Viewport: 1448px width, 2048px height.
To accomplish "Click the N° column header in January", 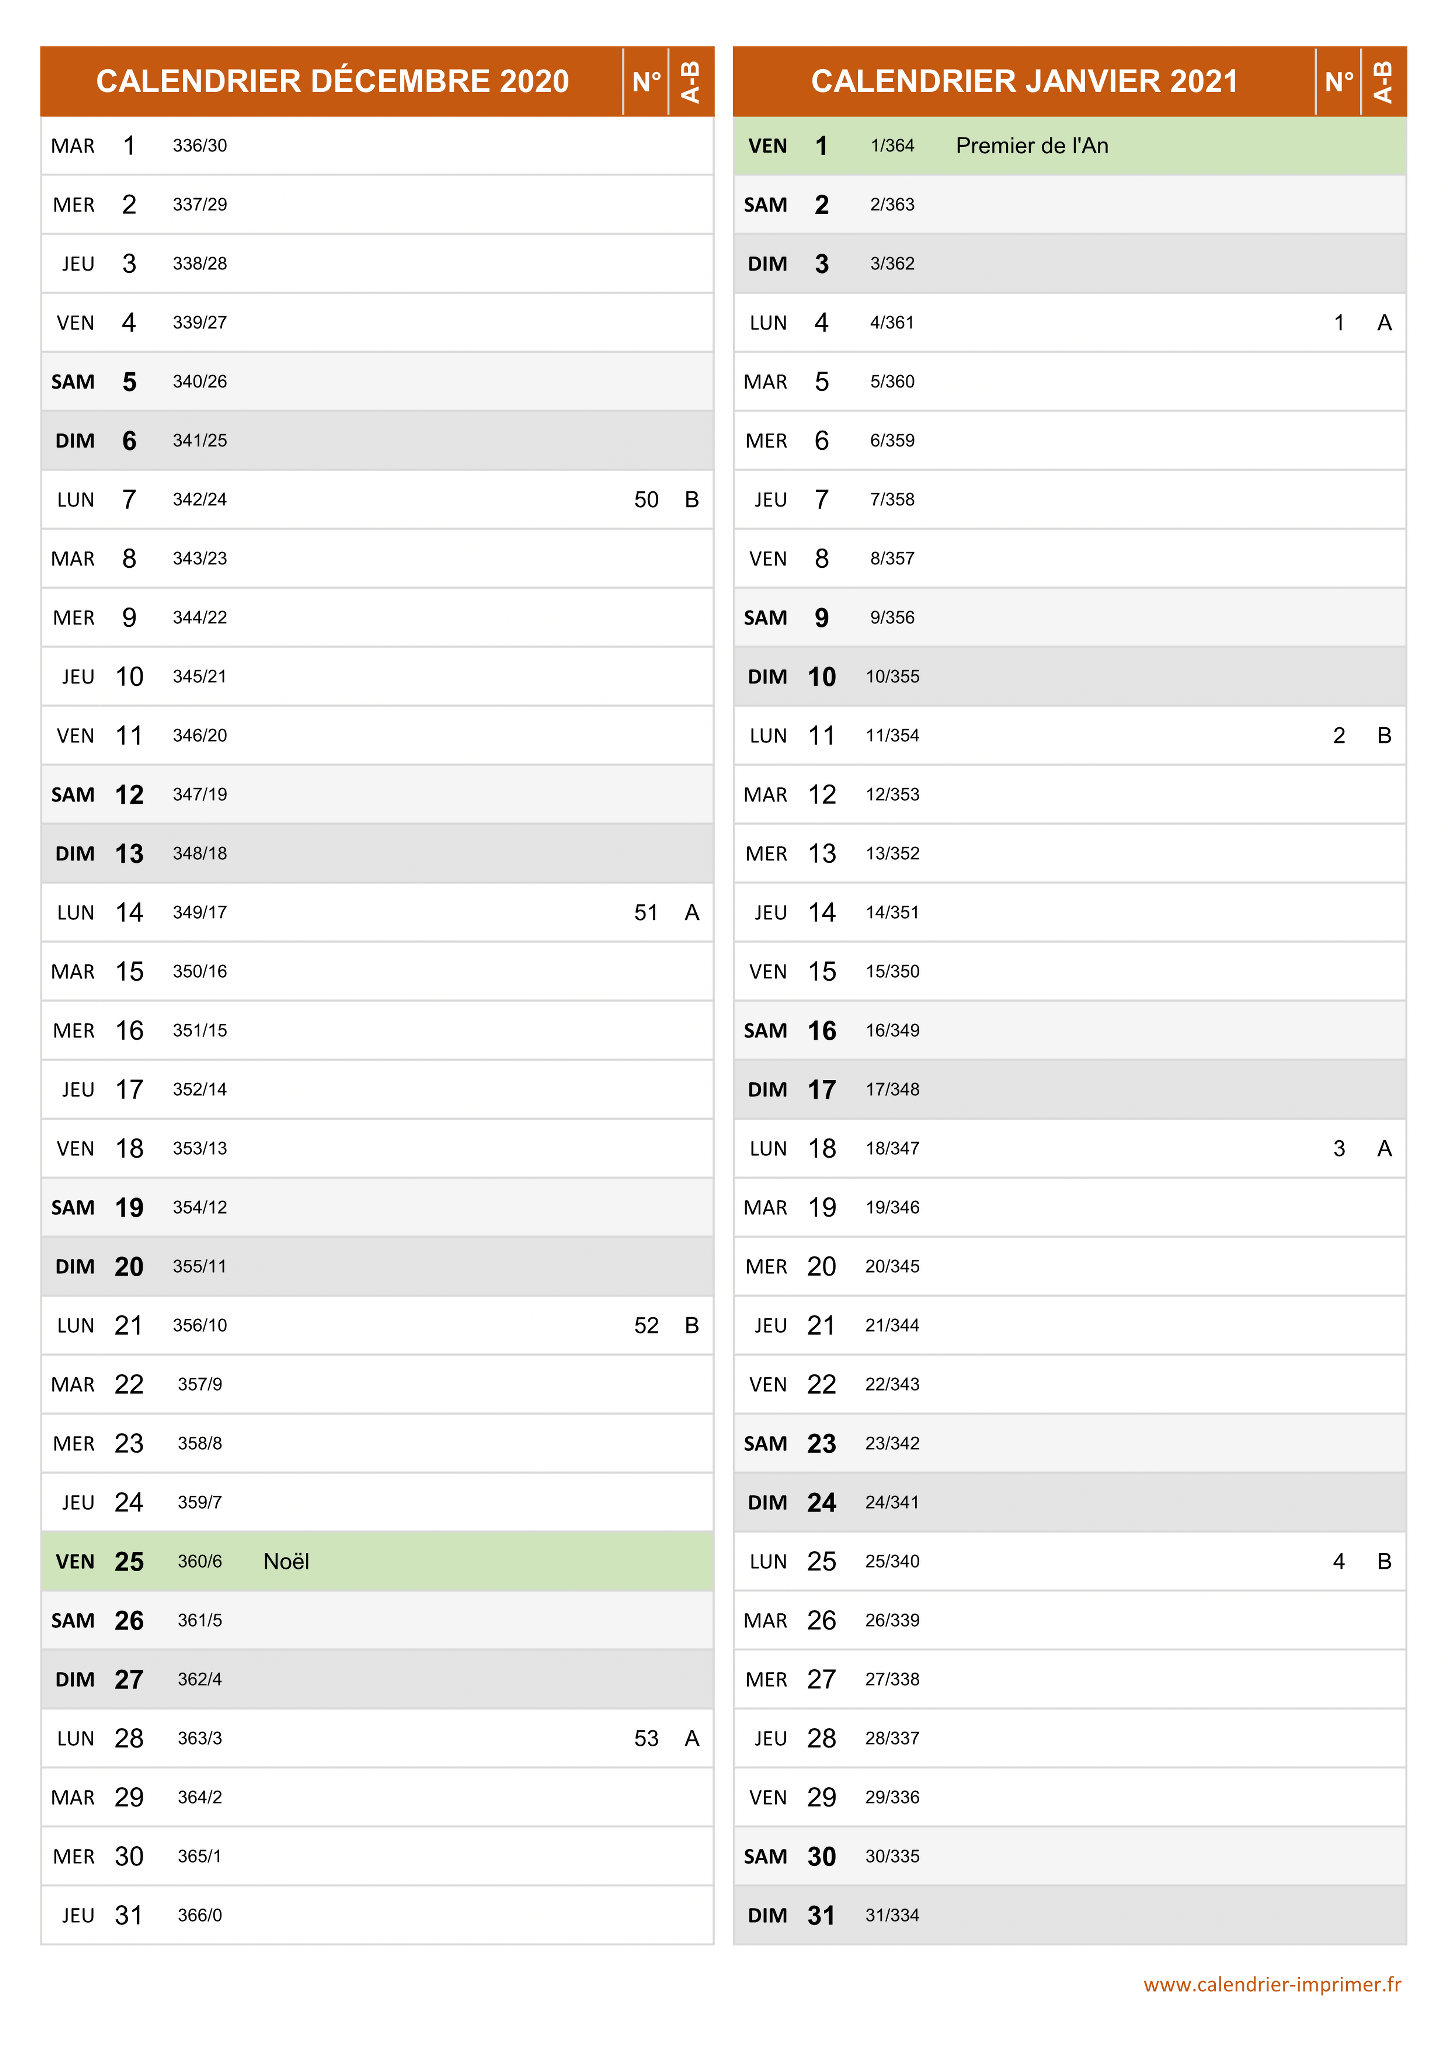I will (1339, 81).
